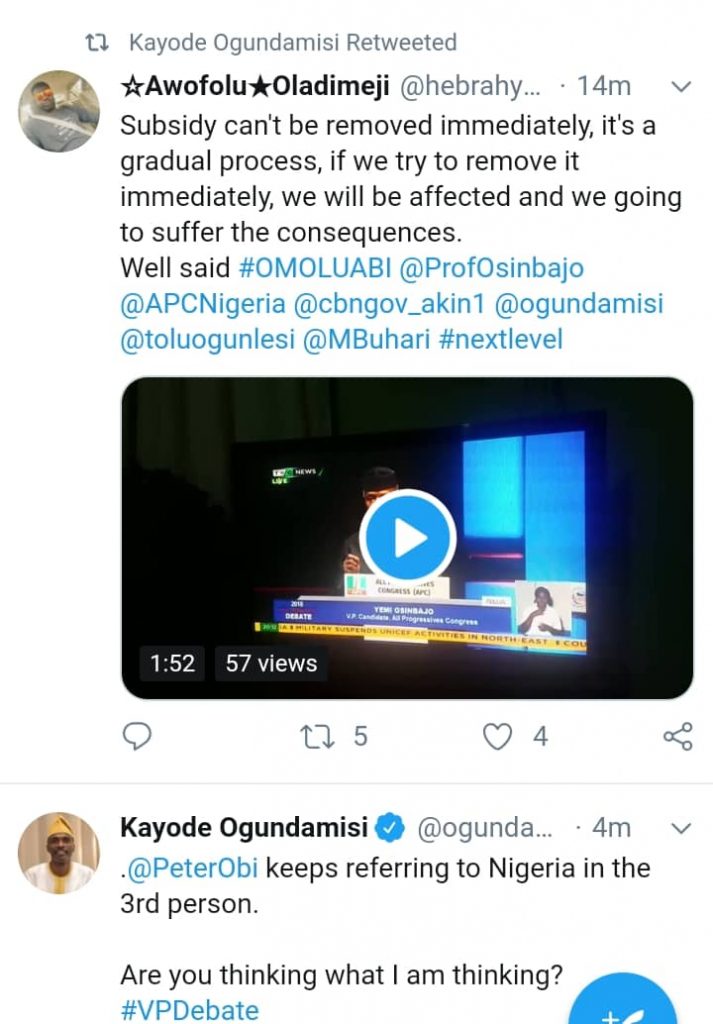Tap Kayode Ogundamisi's verified badge

click(389, 829)
